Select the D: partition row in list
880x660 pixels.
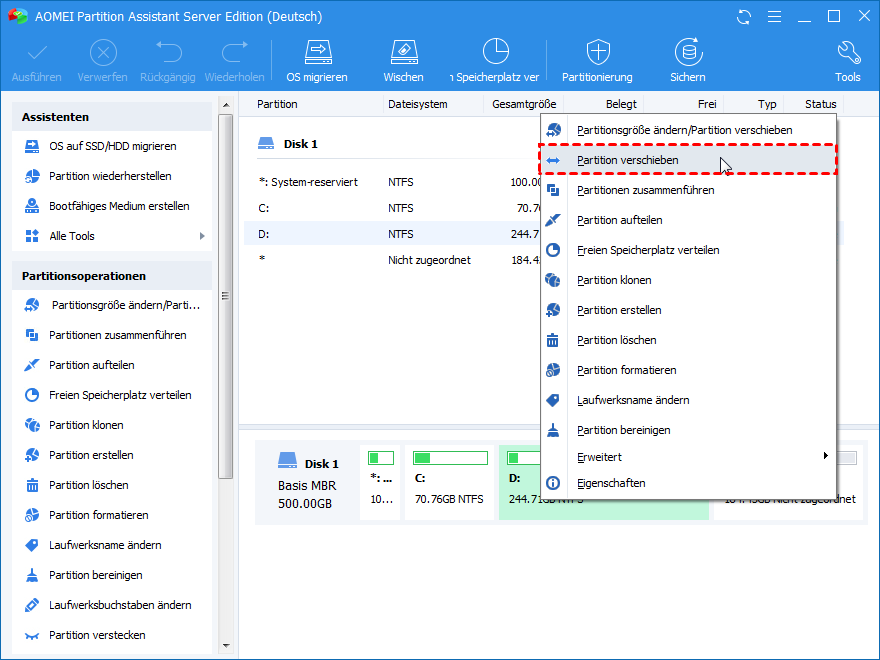pos(393,234)
